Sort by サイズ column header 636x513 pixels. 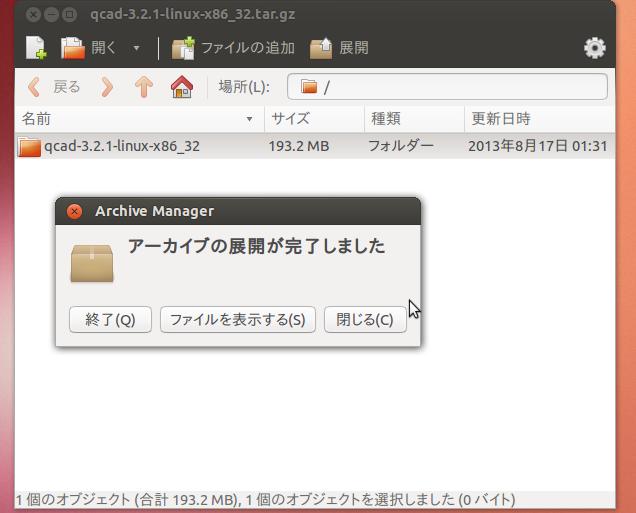[x=314, y=119]
